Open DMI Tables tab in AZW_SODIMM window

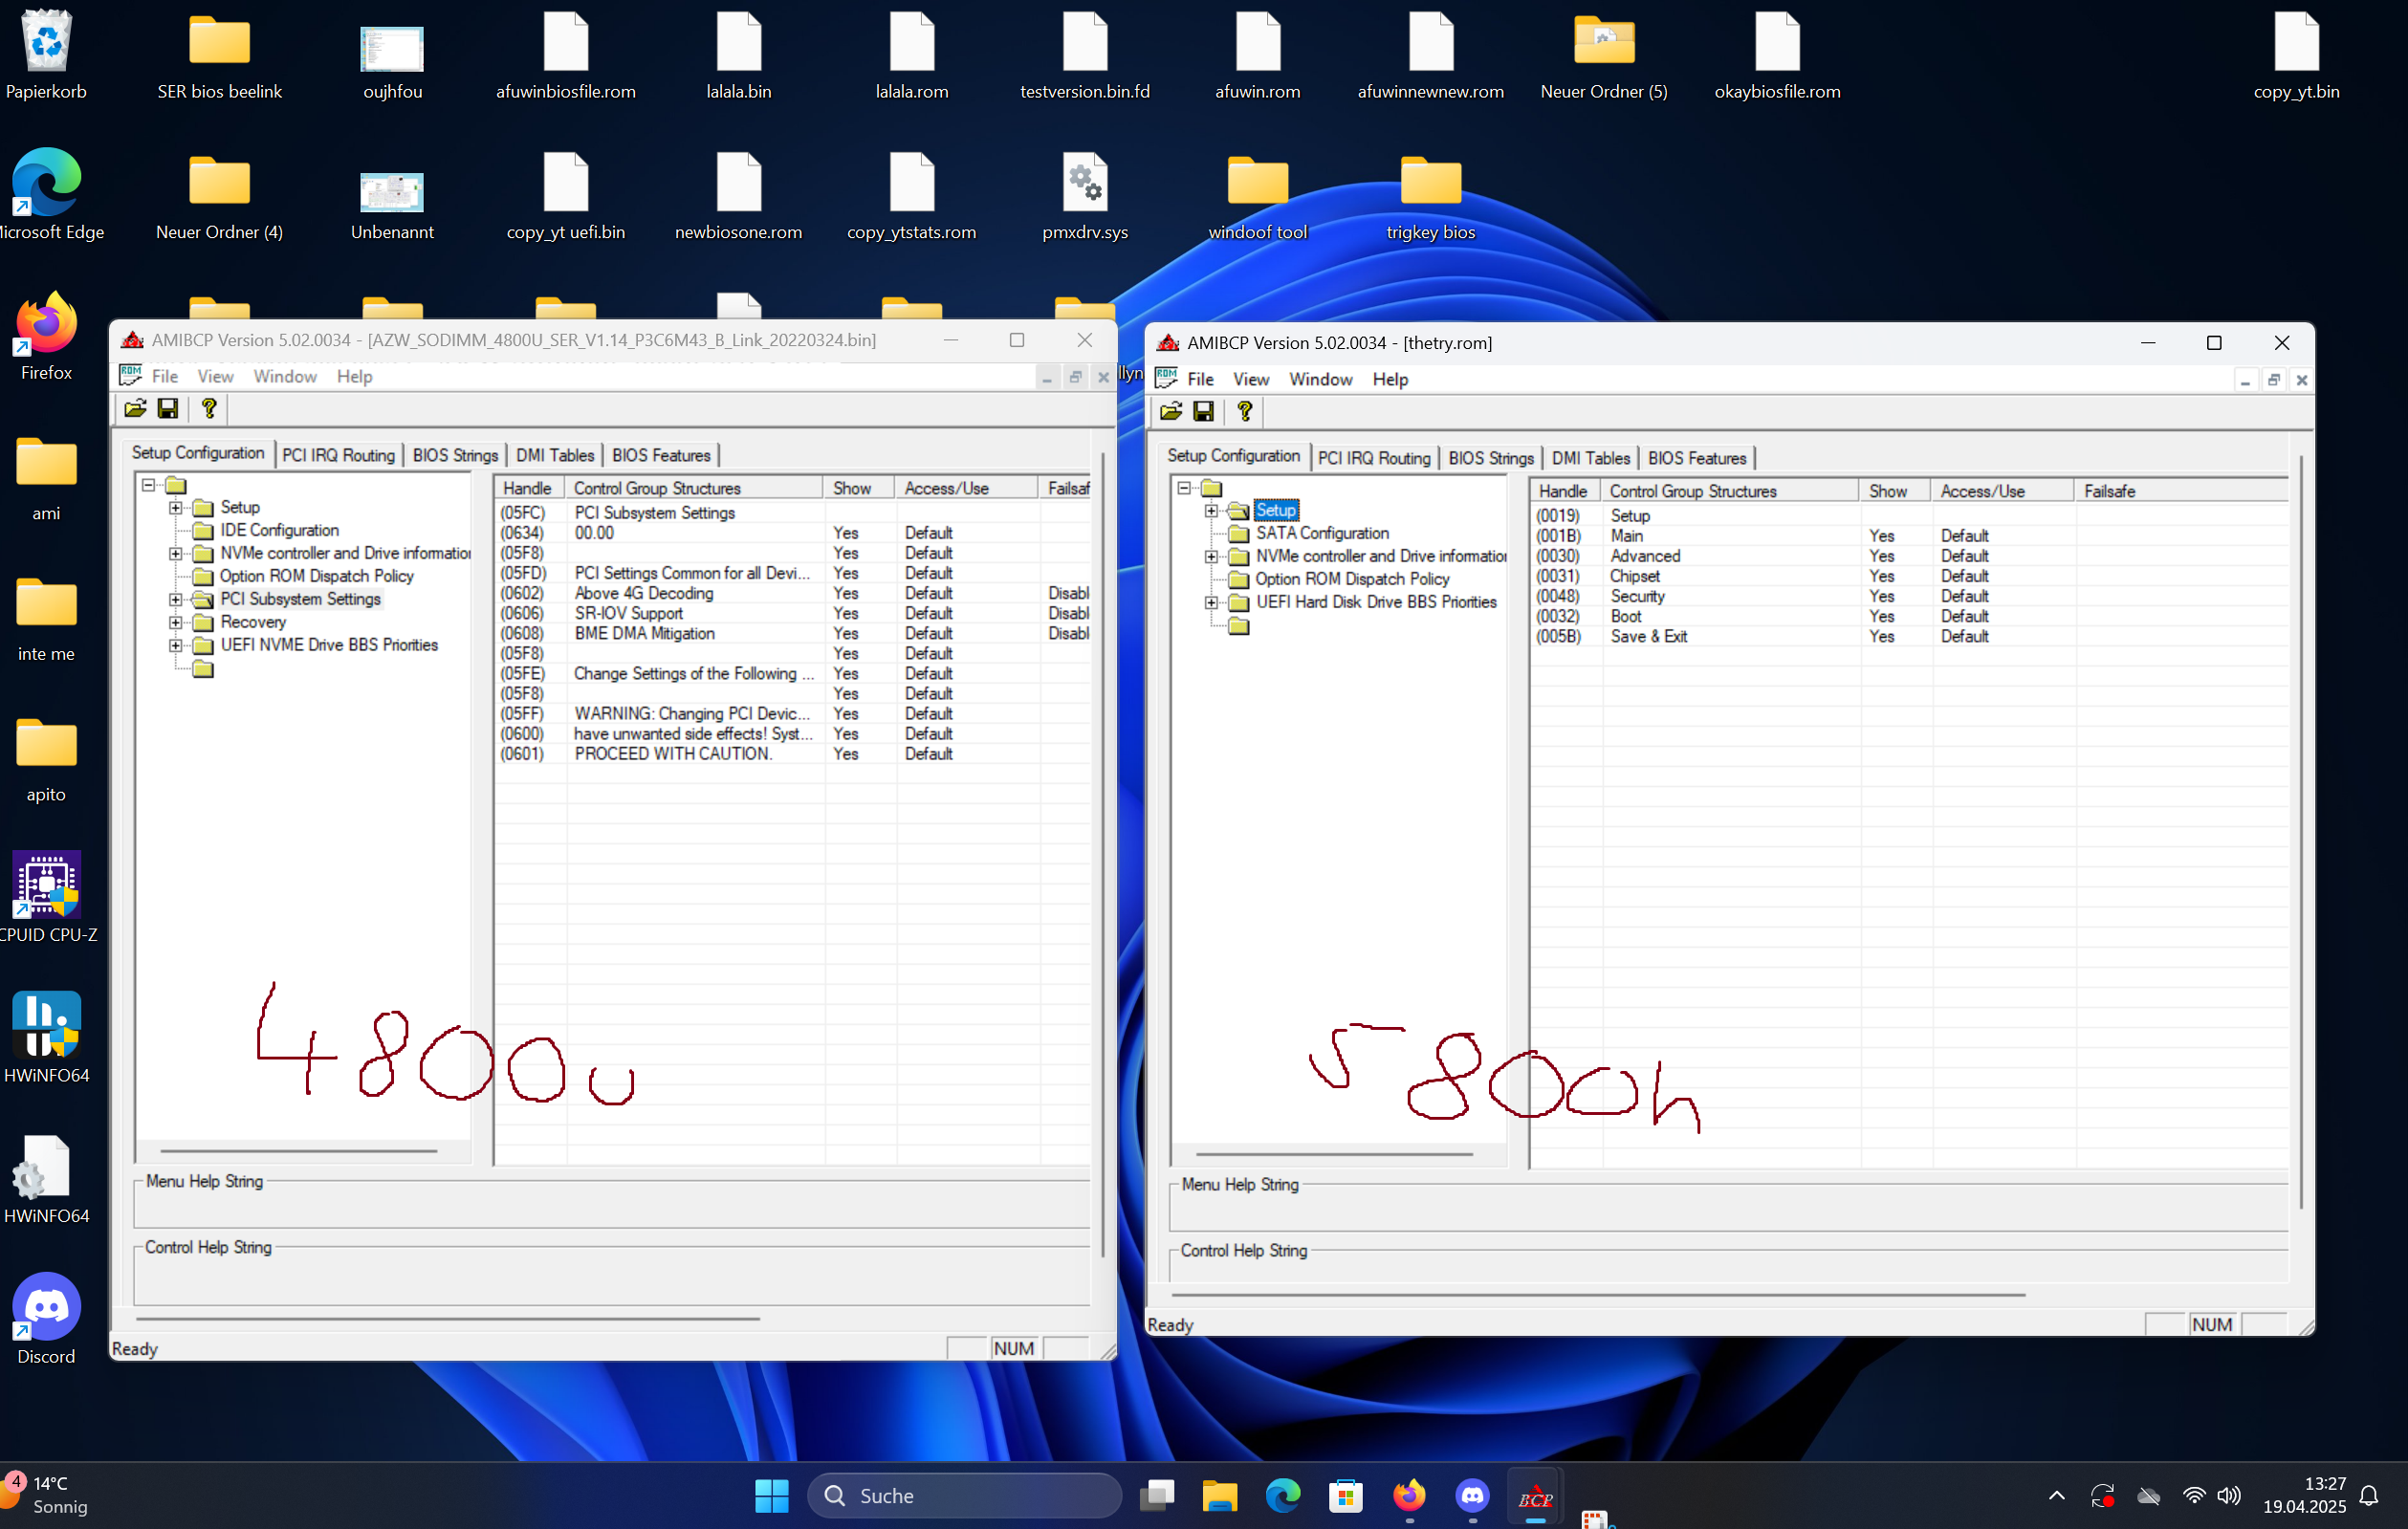click(555, 455)
